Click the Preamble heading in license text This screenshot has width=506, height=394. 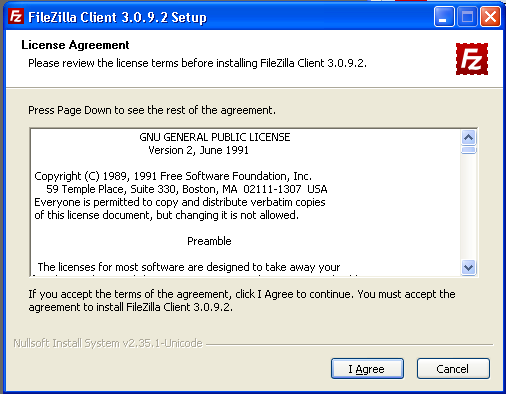[x=209, y=241]
